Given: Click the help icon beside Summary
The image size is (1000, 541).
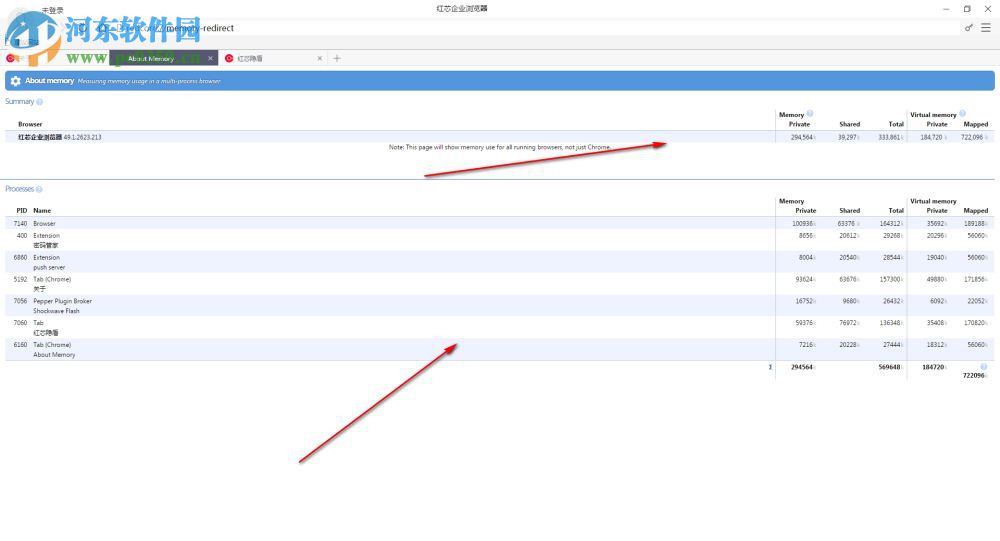Looking at the screenshot, I should (40, 101).
